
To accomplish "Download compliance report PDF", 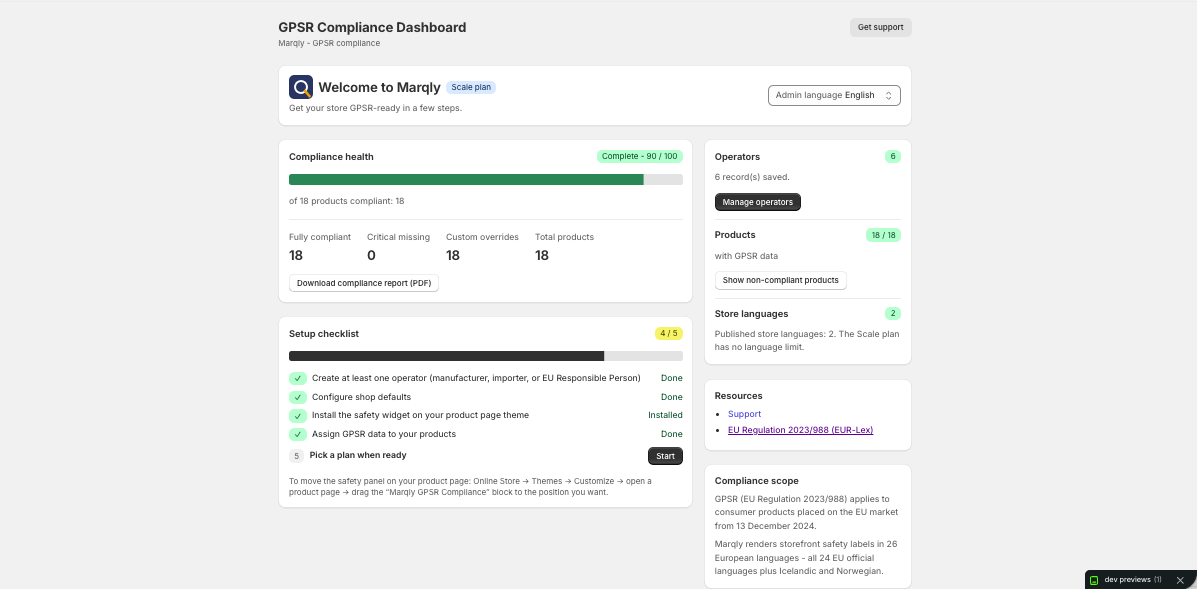I will (363, 283).
